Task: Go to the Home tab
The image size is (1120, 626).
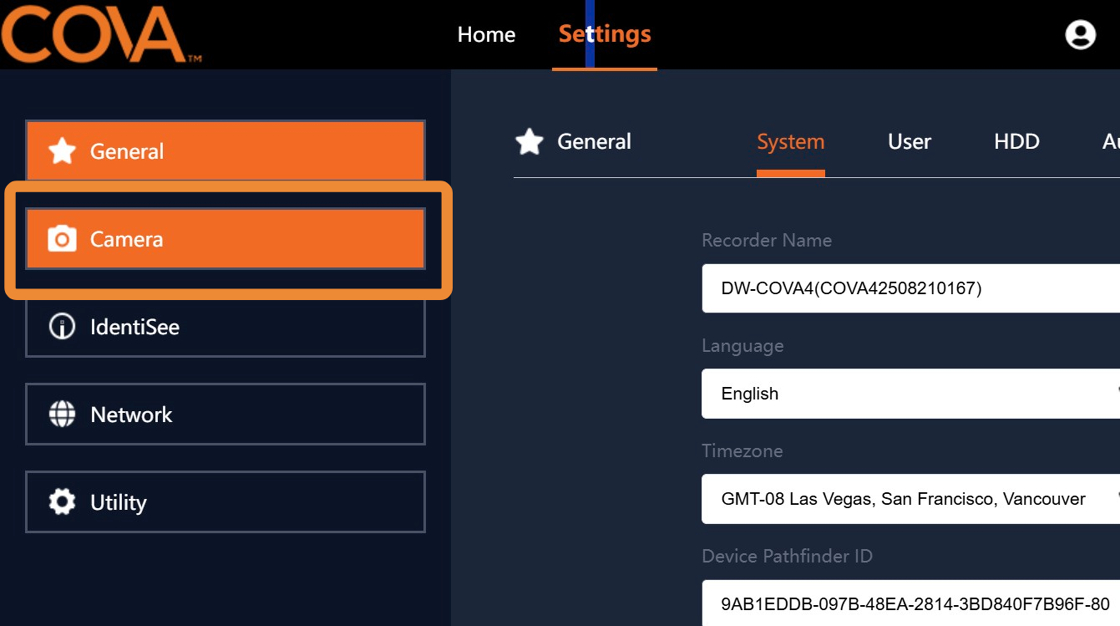Action: click(x=486, y=34)
